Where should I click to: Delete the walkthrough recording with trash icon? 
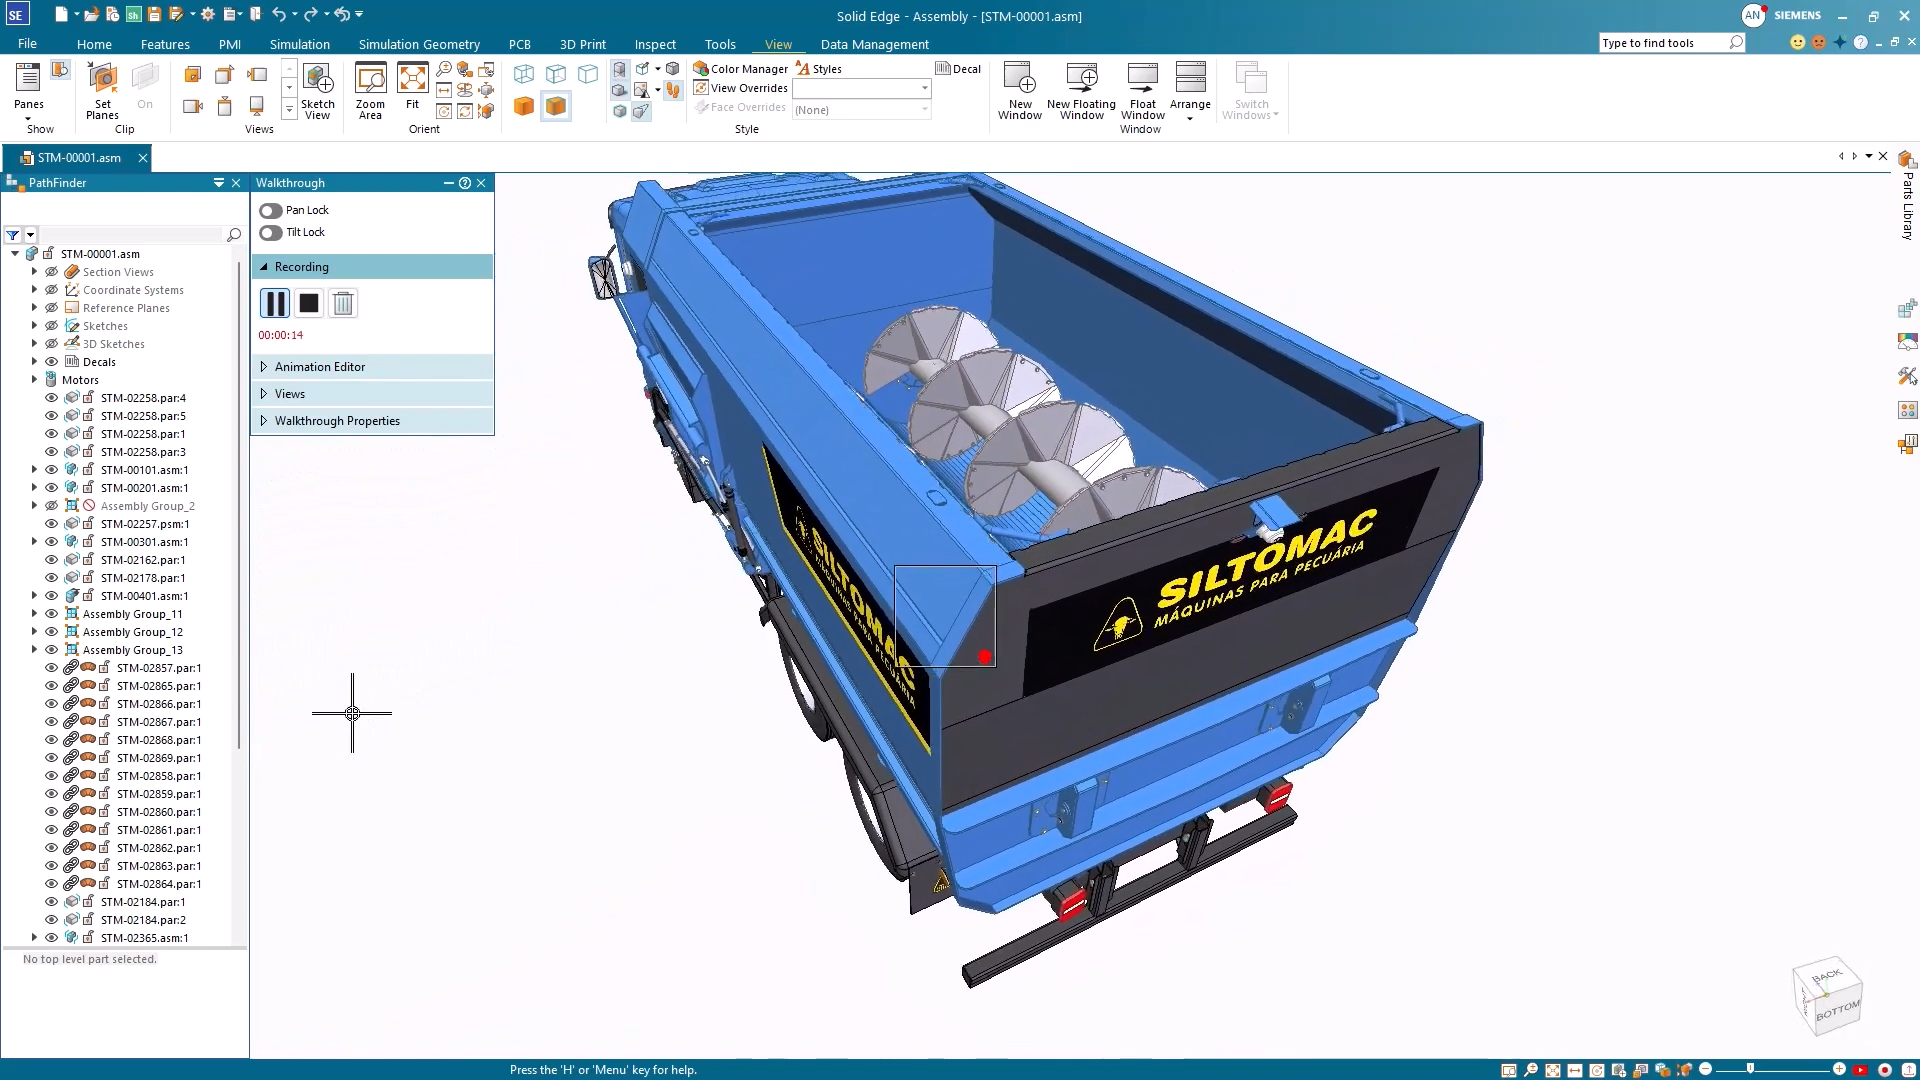click(343, 303)
